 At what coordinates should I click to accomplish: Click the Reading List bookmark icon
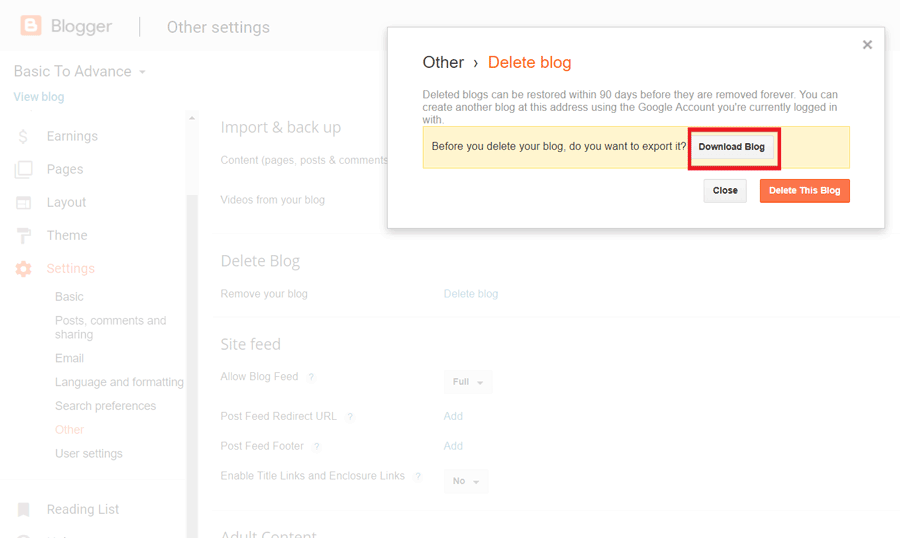(x=23, y=510)
